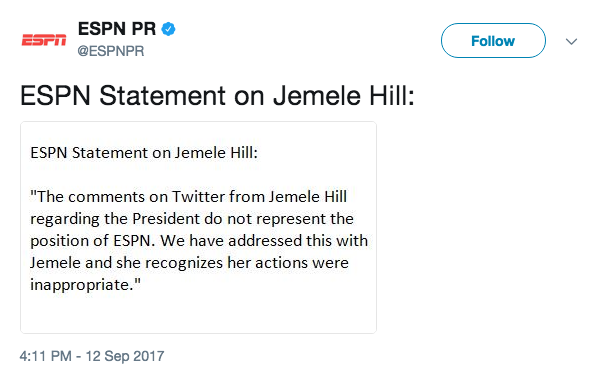The width and height of the screenshot is (592, 377).
Task: Click the date 12 Sep 2017
Action: pos(125,356)
